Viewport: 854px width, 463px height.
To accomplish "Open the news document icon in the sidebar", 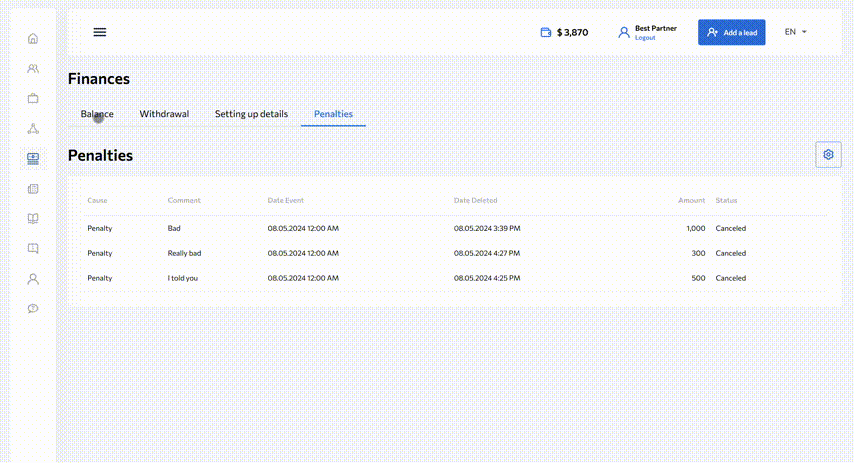I will (33, 189).
